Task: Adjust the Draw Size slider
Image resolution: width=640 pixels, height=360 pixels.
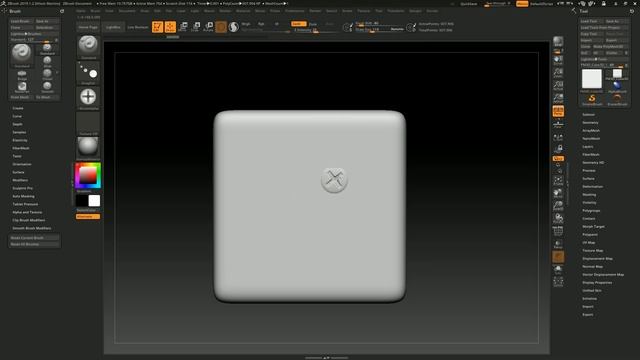Action: coord(379,30)
